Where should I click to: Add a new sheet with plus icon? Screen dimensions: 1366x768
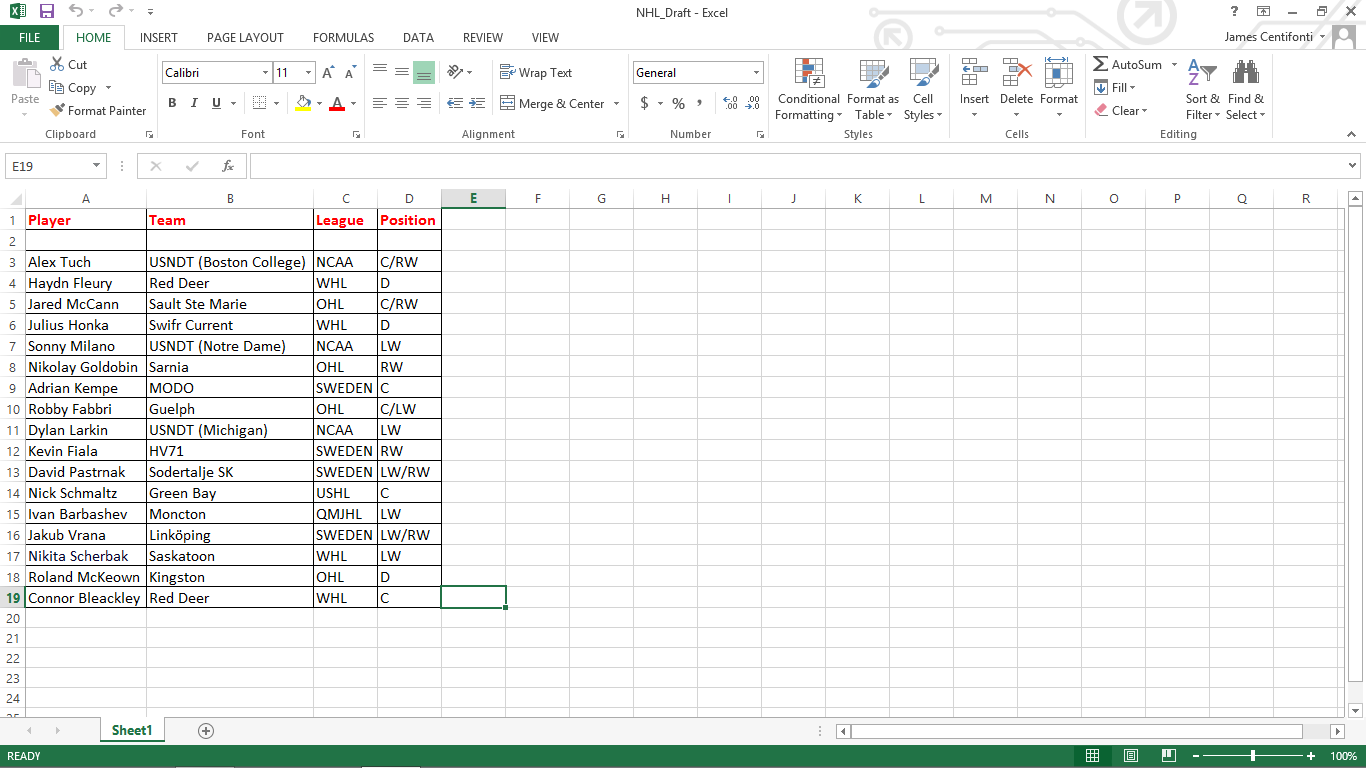tap(206, 731)
